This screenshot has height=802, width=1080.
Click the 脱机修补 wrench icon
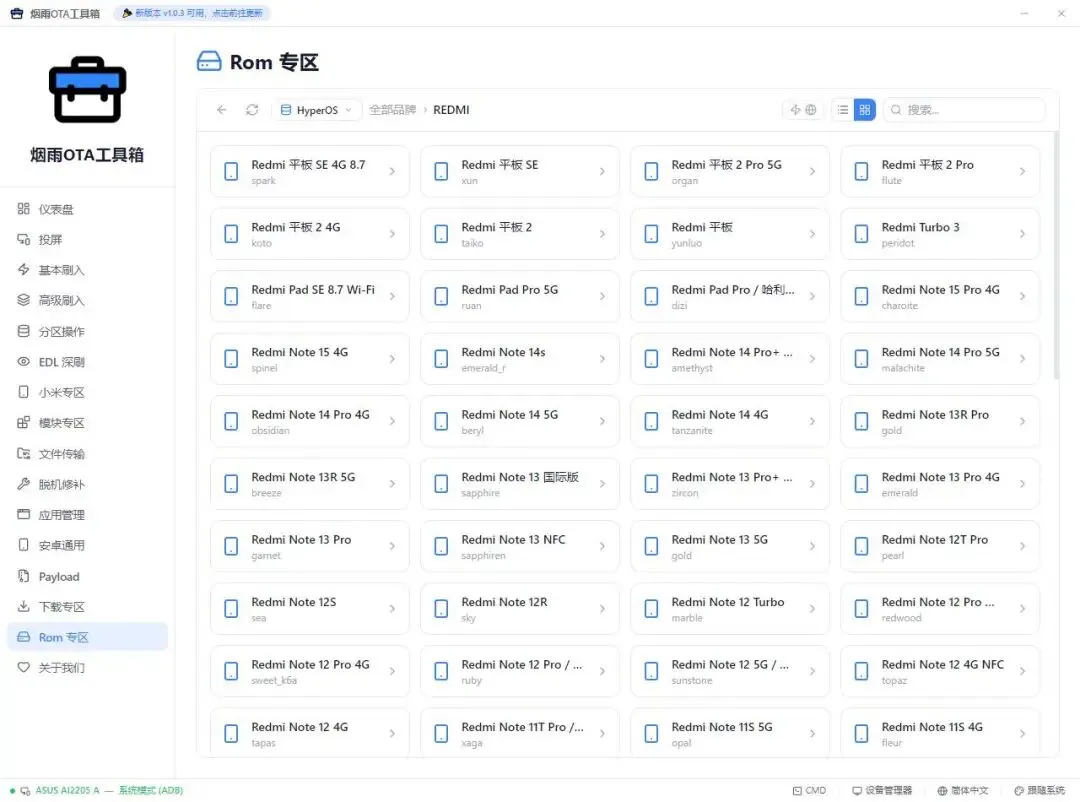point(23,484)
